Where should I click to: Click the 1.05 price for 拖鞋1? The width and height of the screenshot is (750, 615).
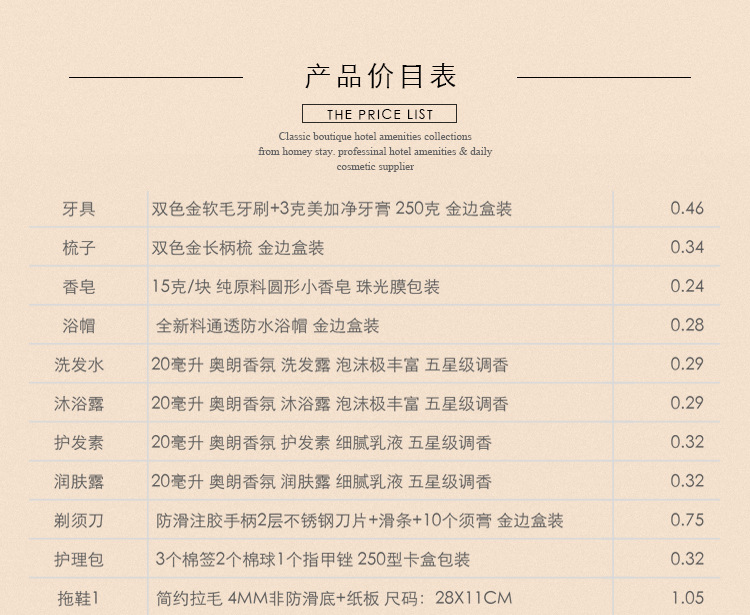[687, 599]
